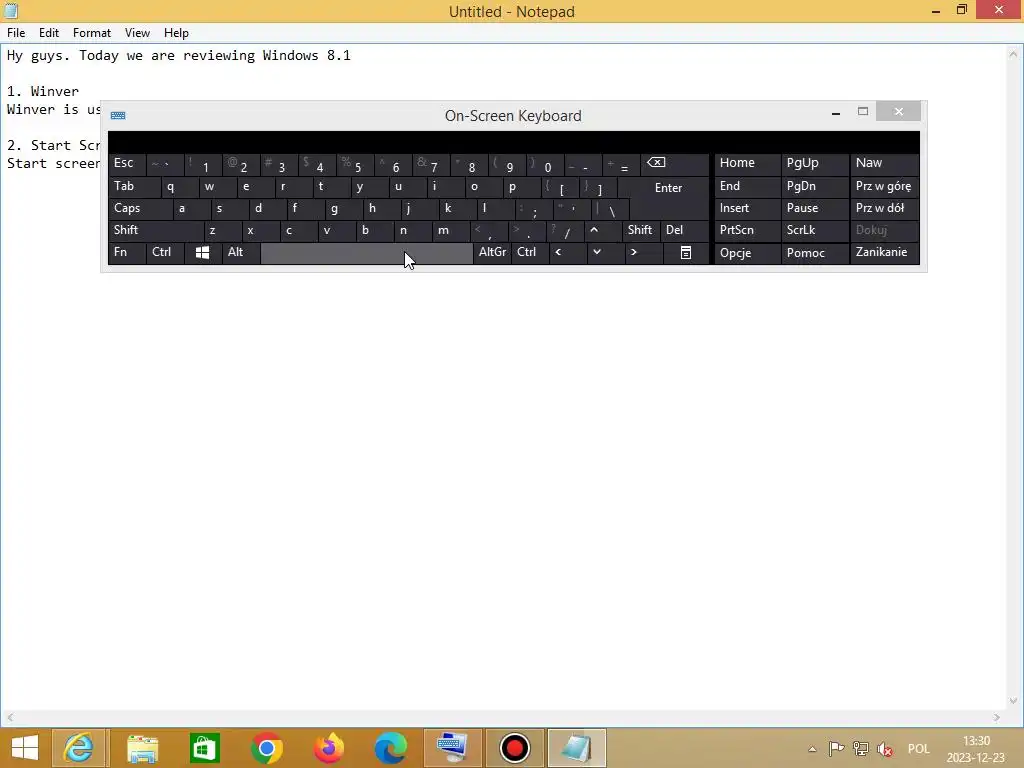
Task: Tap the space bar on keyboard
Action: [x=366, y=253]
